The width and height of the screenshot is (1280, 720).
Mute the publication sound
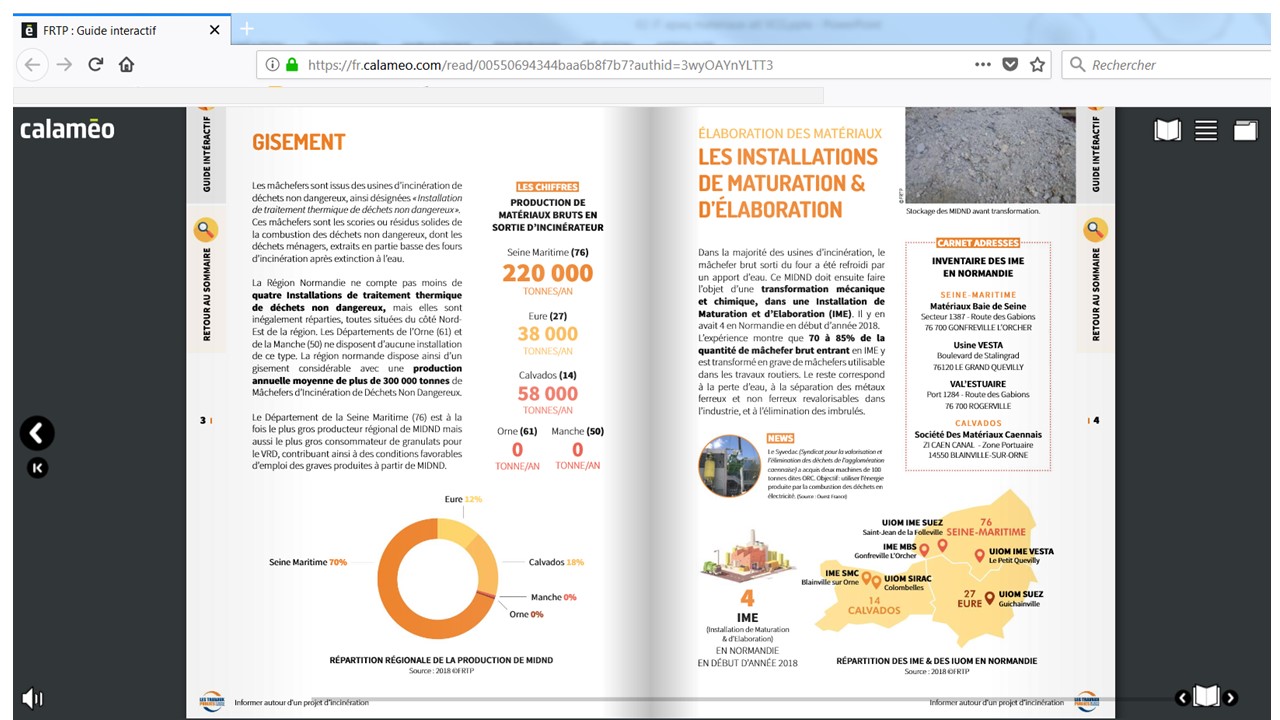pyautogui.click(x=32, y=698)
